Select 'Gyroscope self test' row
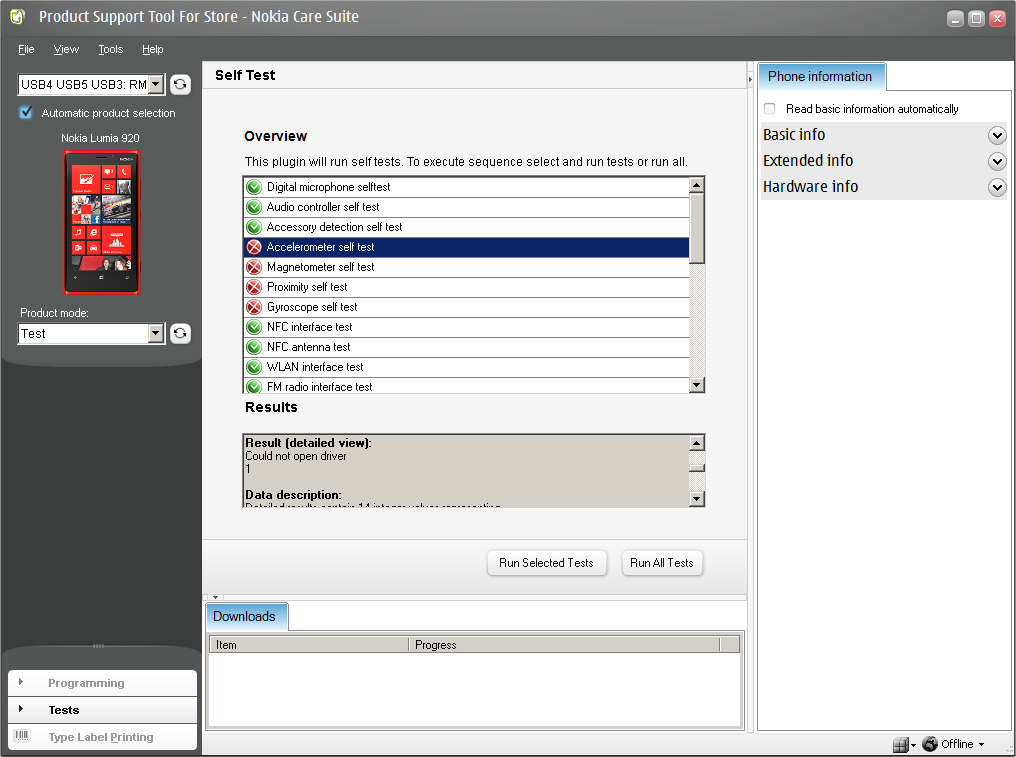The height and width of the screenshot is (757, 1016). (467, 307)
